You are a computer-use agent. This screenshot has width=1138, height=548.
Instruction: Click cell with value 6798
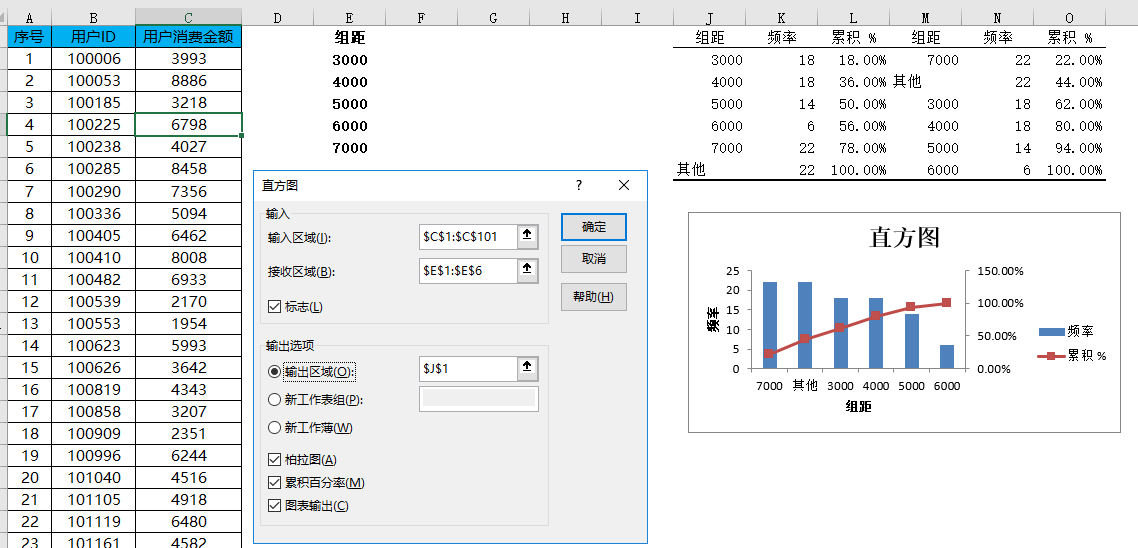pyautogui.click(x=189, y=125)
